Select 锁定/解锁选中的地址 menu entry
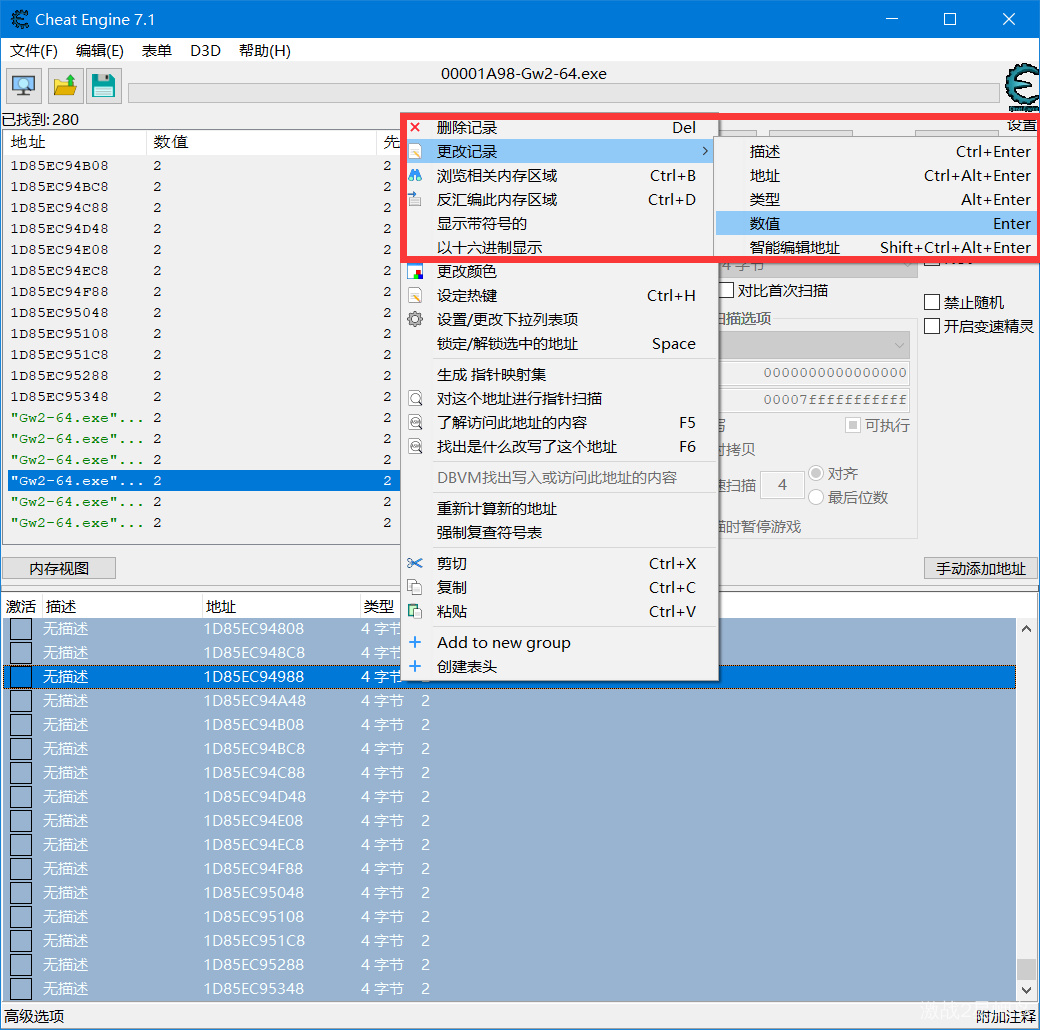Screen dimensions: 1040x1030 point(560,344)
